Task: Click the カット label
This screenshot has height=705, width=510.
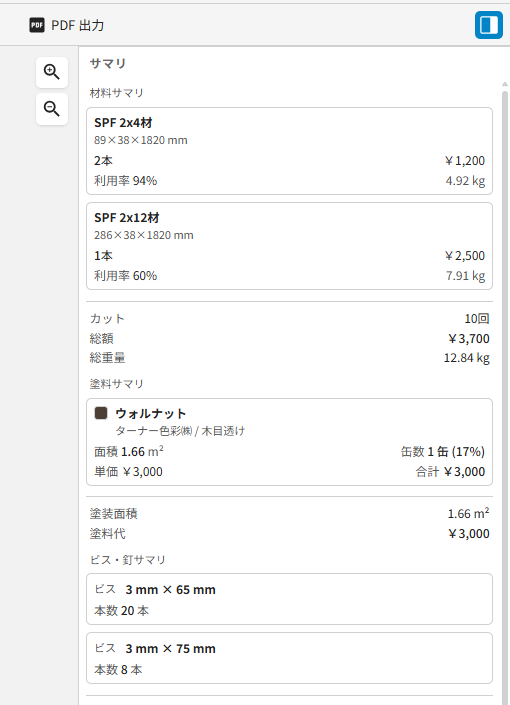Action: 107,319
